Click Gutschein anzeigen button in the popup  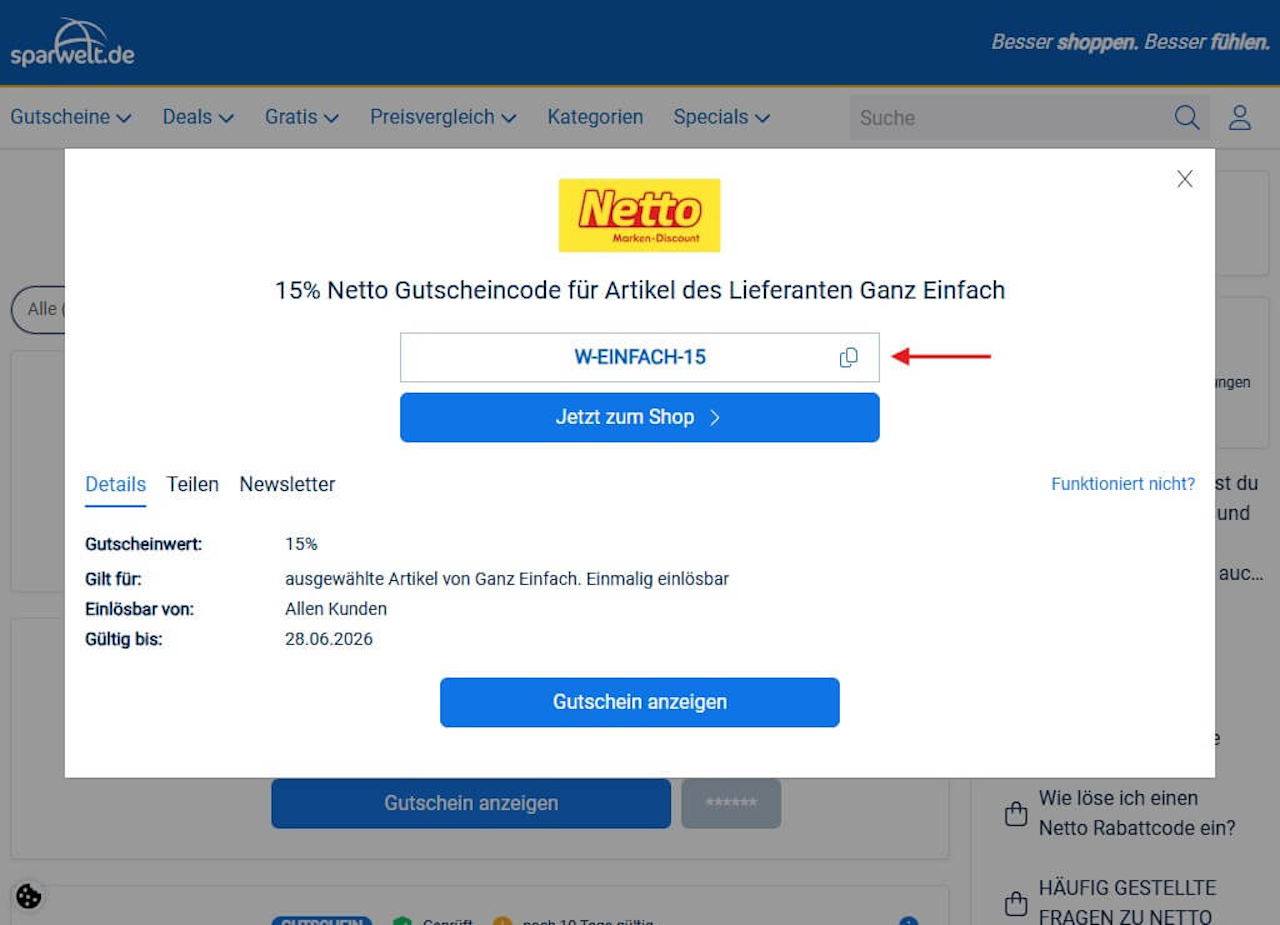pyautogui.click(x=640, y=702)
